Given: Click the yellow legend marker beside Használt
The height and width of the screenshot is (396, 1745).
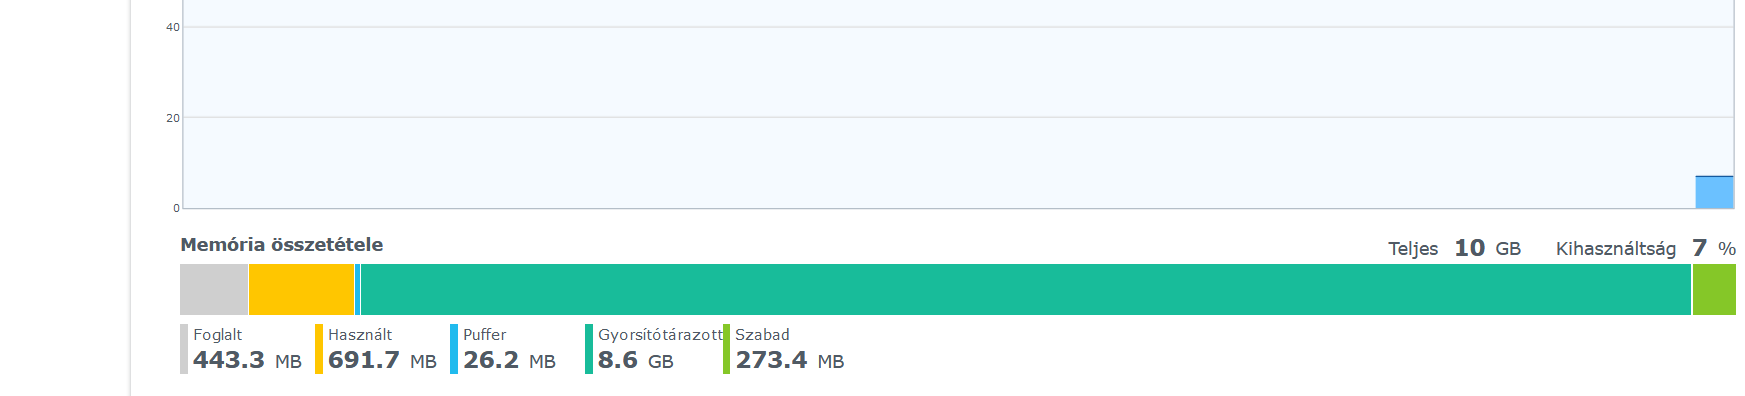Looking at the screenshot, I should click(x=319, y=349).
